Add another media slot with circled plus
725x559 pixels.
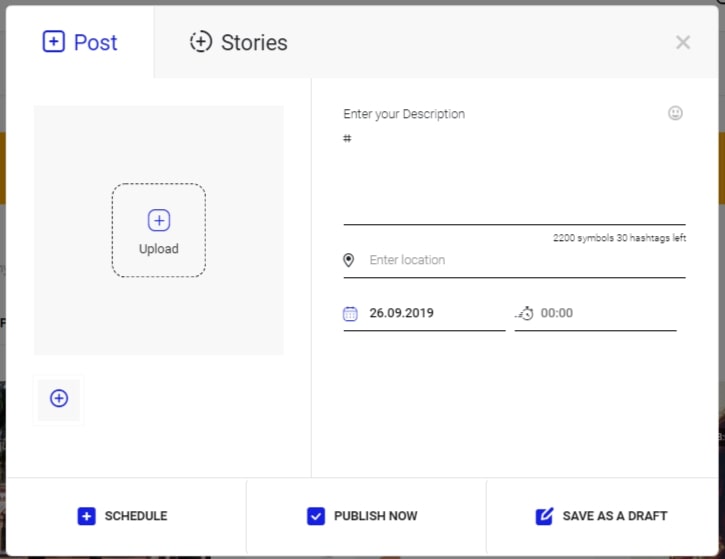pyautogui.click(x=59, y=398)
